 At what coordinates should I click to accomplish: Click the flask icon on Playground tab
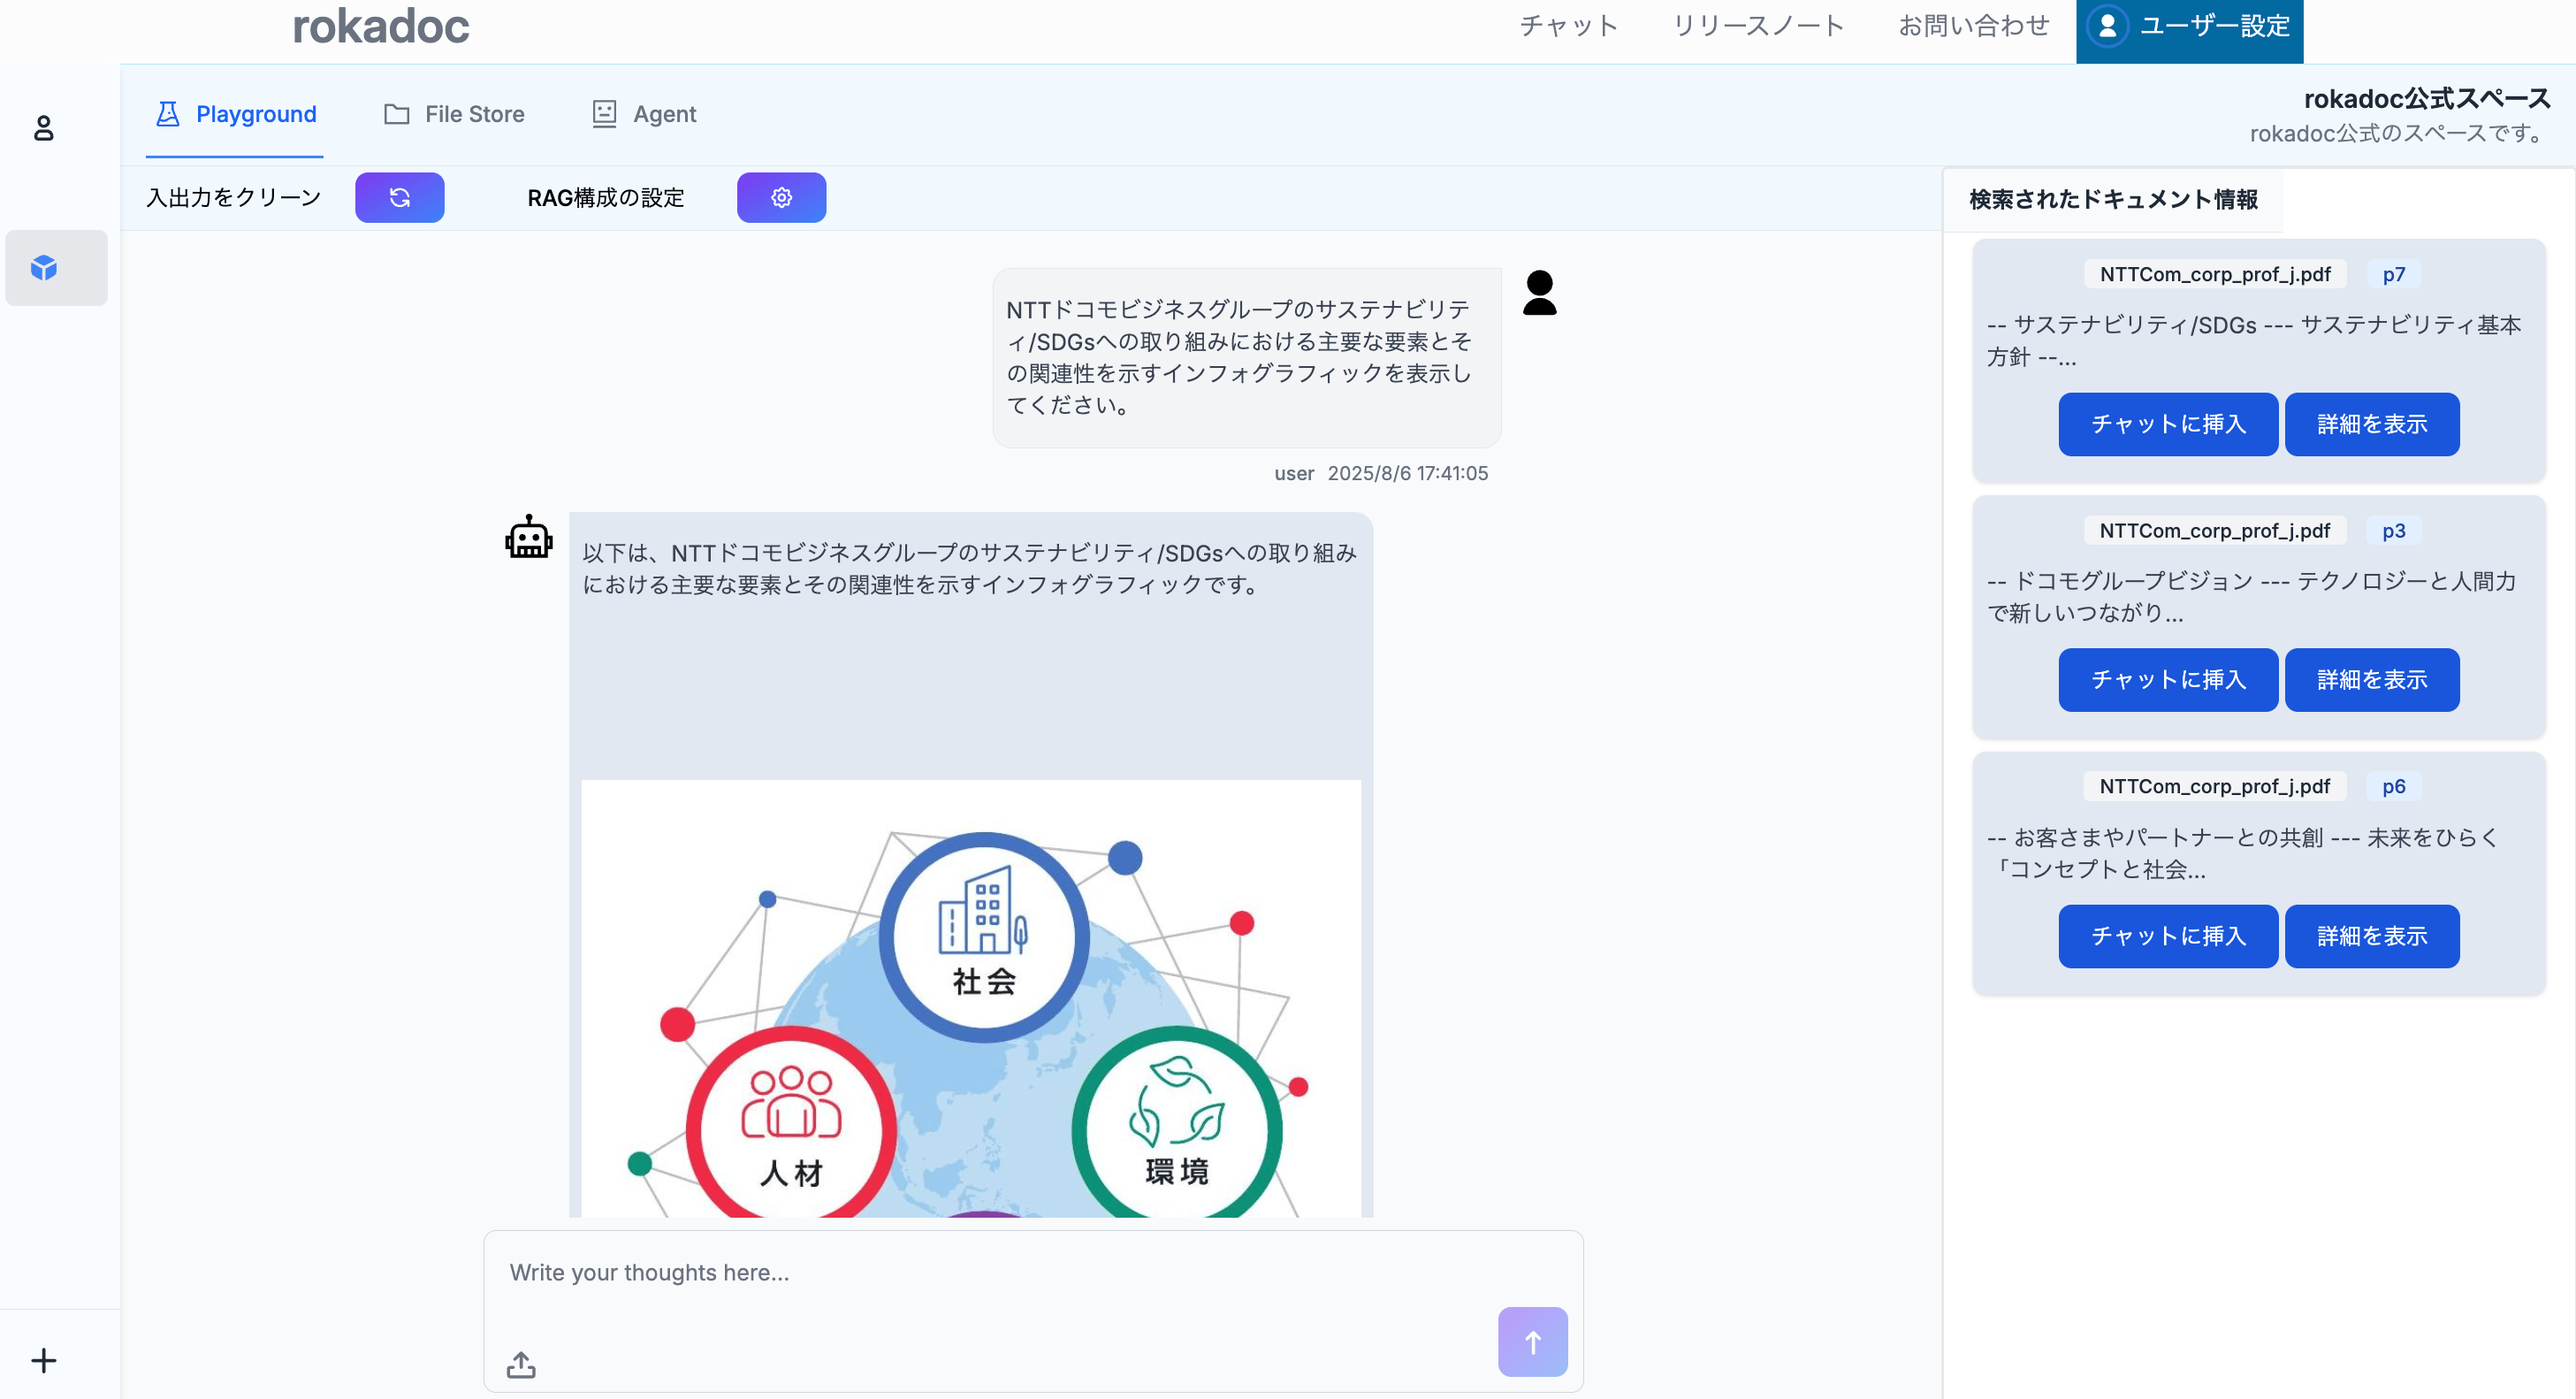tap(168, 114)
